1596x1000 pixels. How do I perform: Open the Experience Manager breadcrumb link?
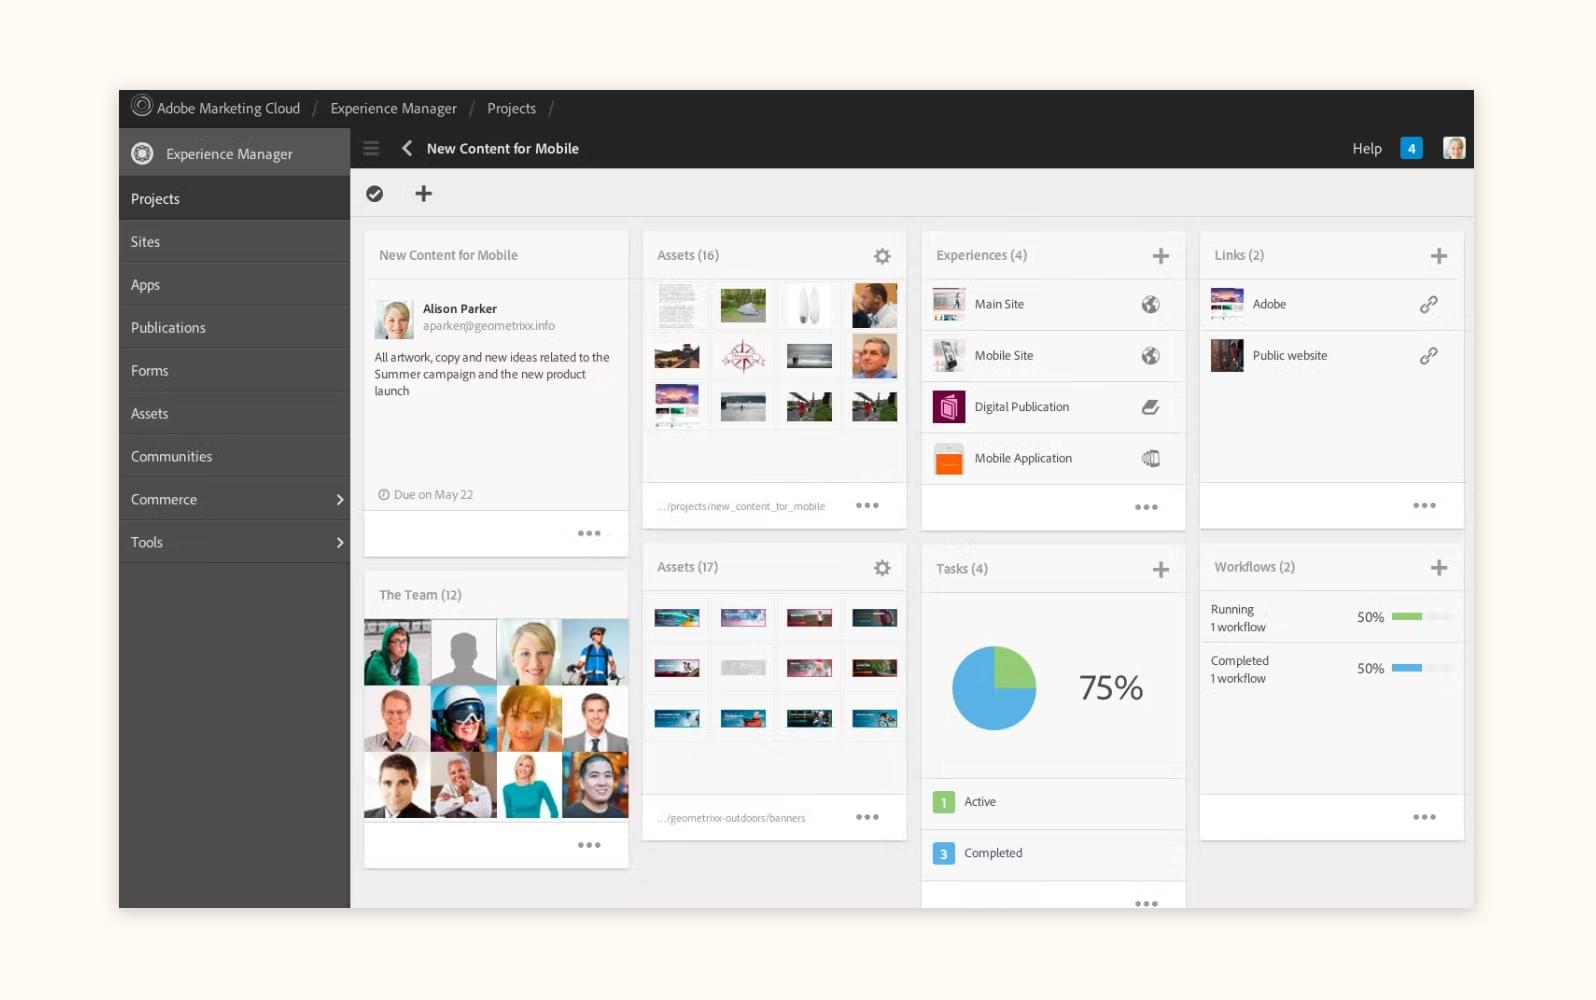[393, 109]
